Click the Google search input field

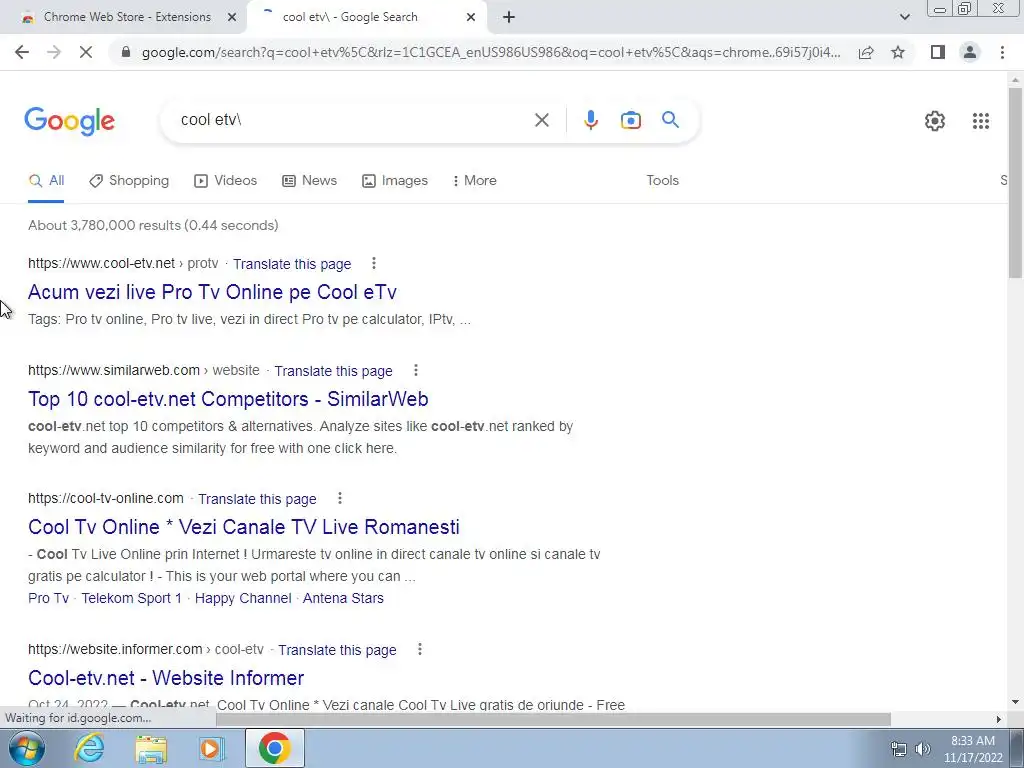[x=353, y=120]
